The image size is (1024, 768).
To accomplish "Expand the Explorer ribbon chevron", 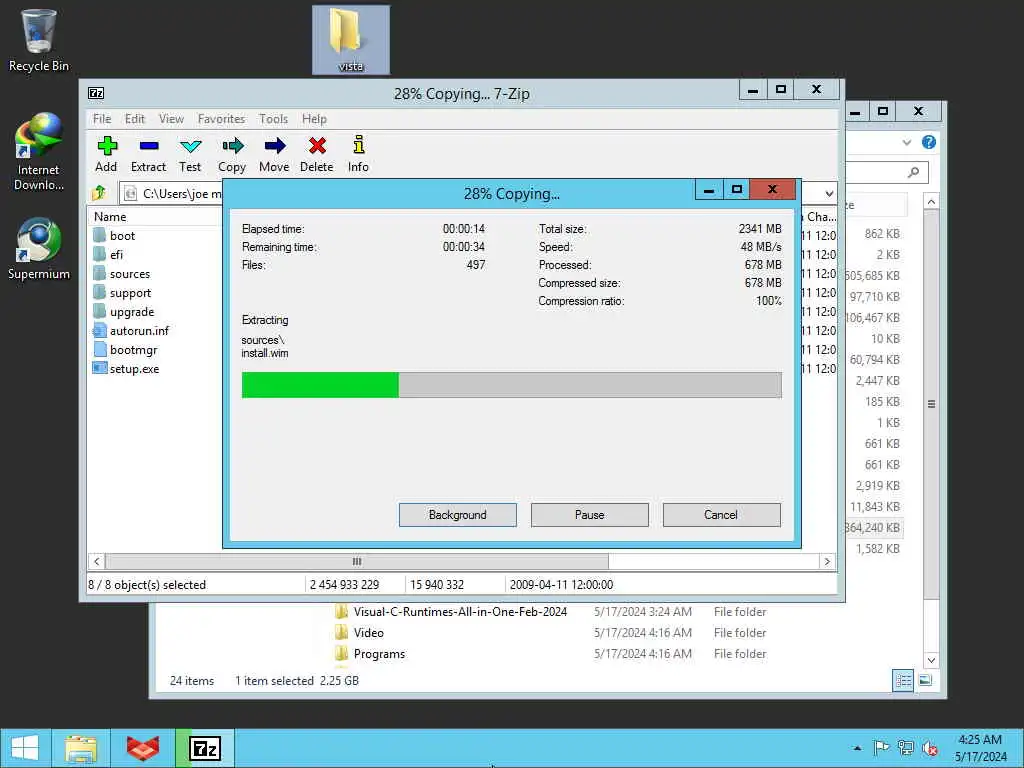I will click(x=906, y=142).
